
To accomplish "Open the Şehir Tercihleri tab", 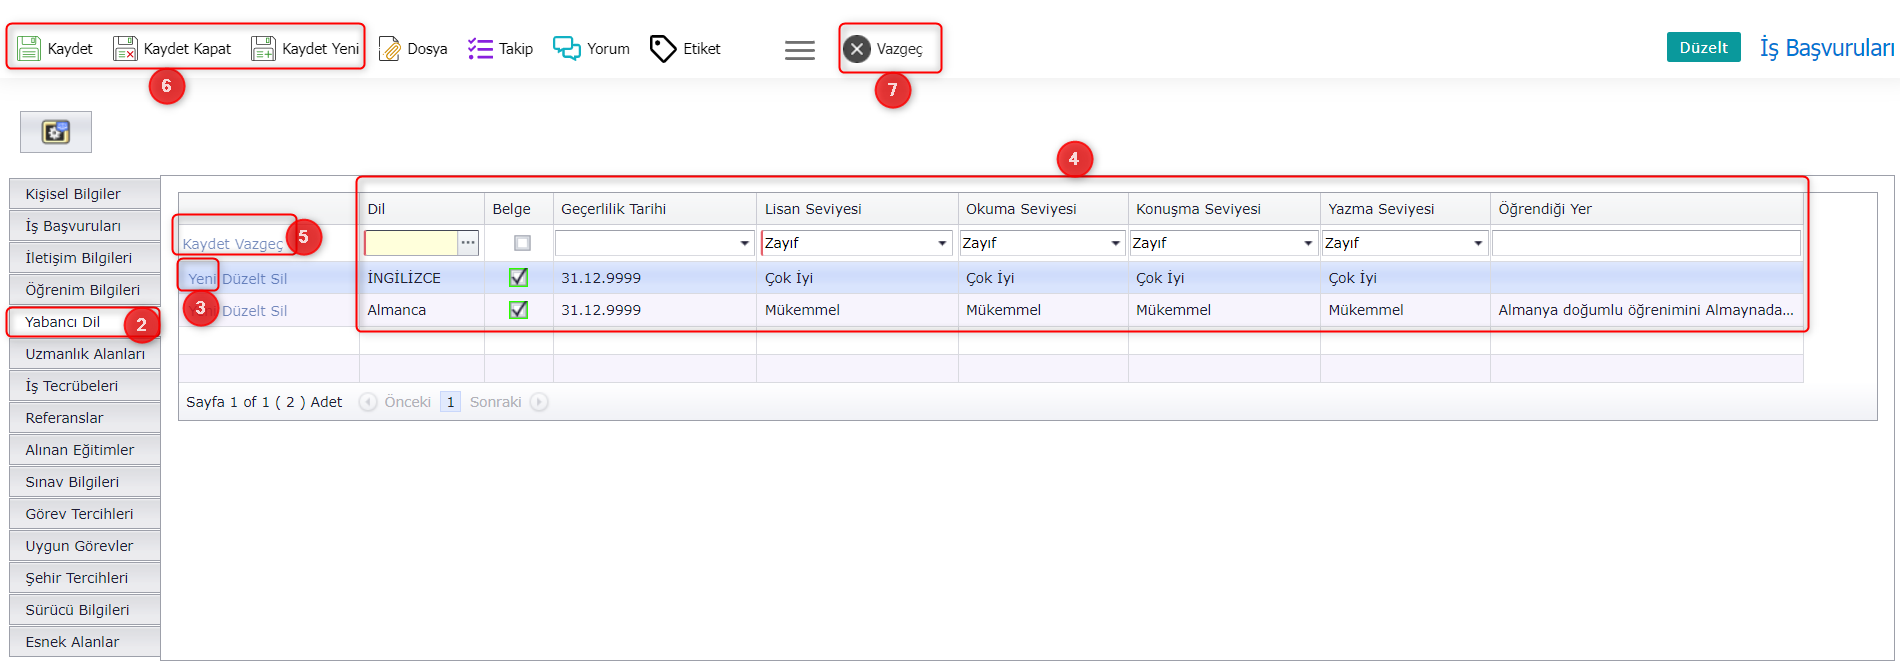I will (85, 578).
